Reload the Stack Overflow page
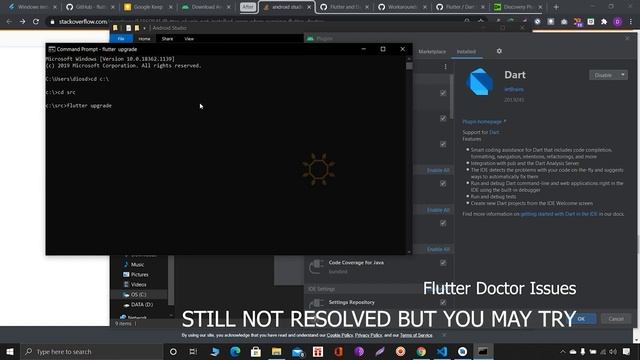 (x=36, y=21)
